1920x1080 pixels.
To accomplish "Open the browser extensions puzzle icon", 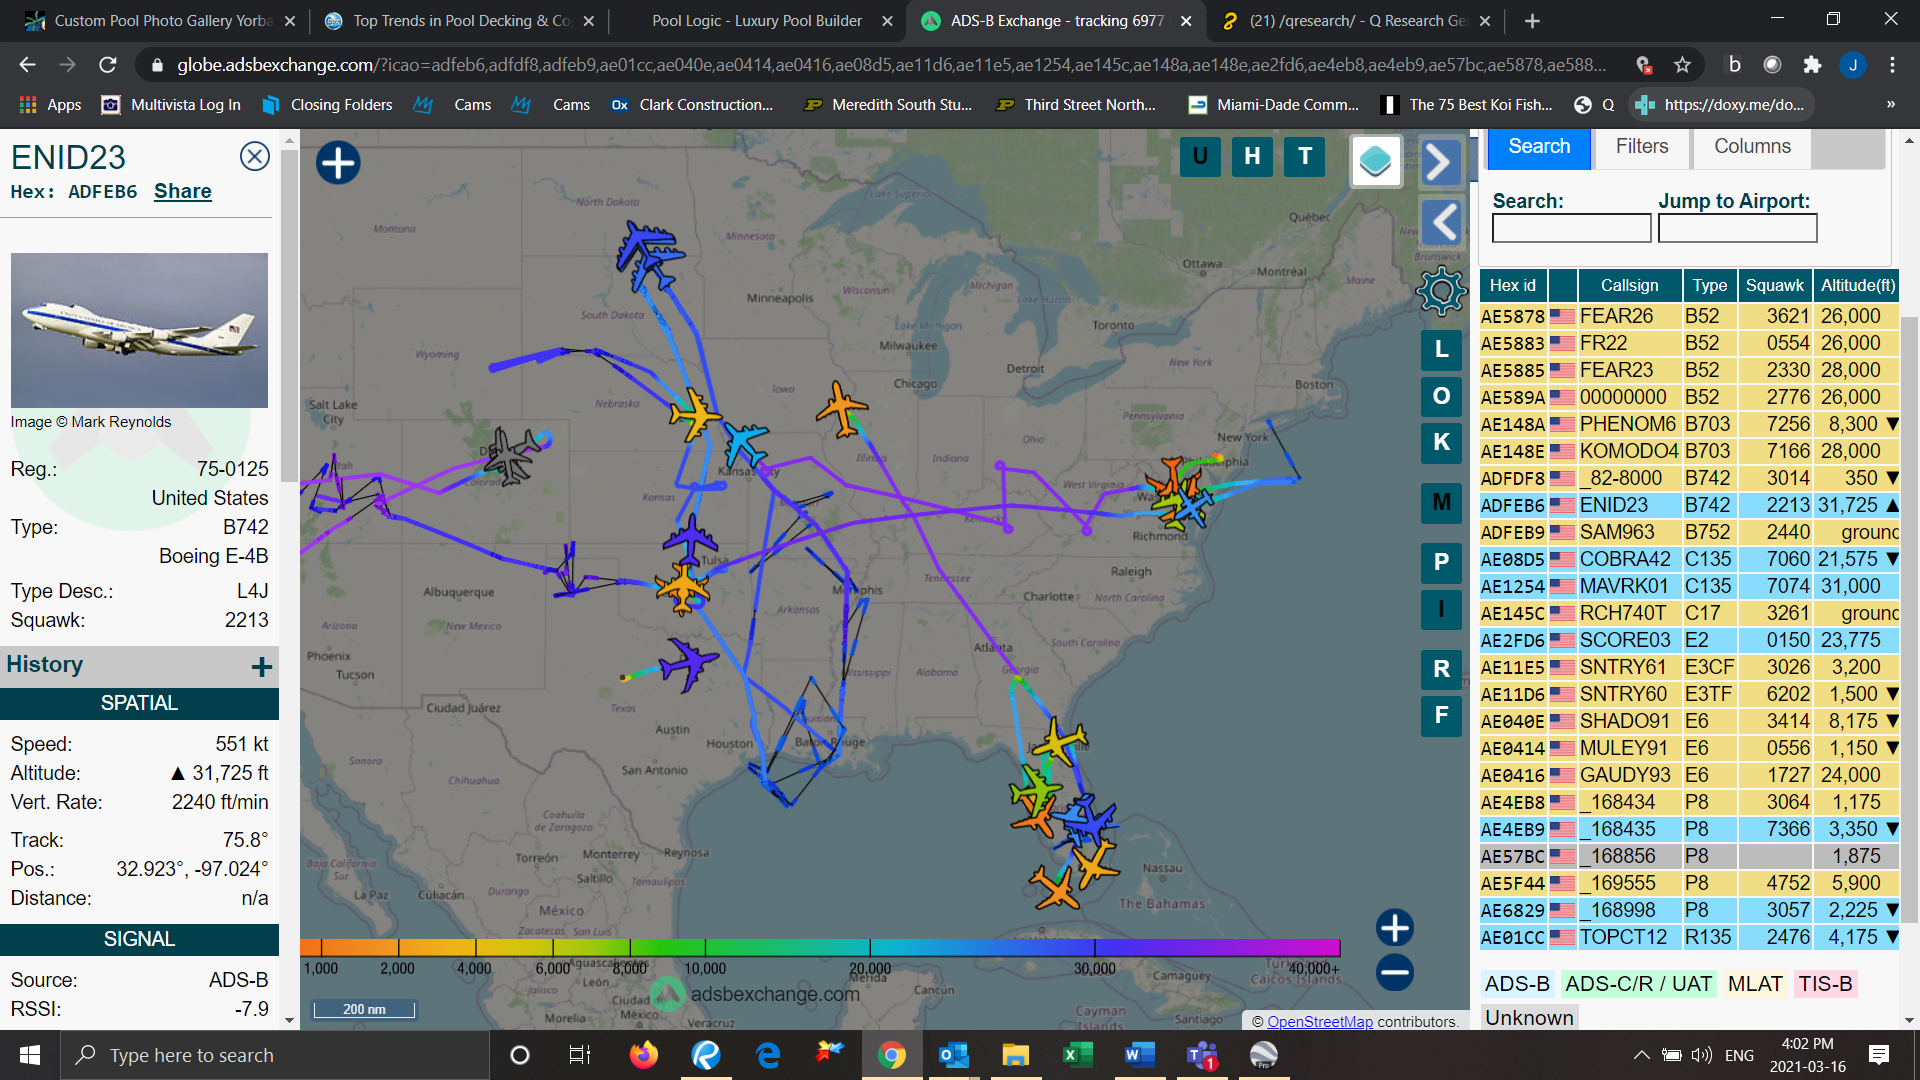I will click(x=1812, y=65).
